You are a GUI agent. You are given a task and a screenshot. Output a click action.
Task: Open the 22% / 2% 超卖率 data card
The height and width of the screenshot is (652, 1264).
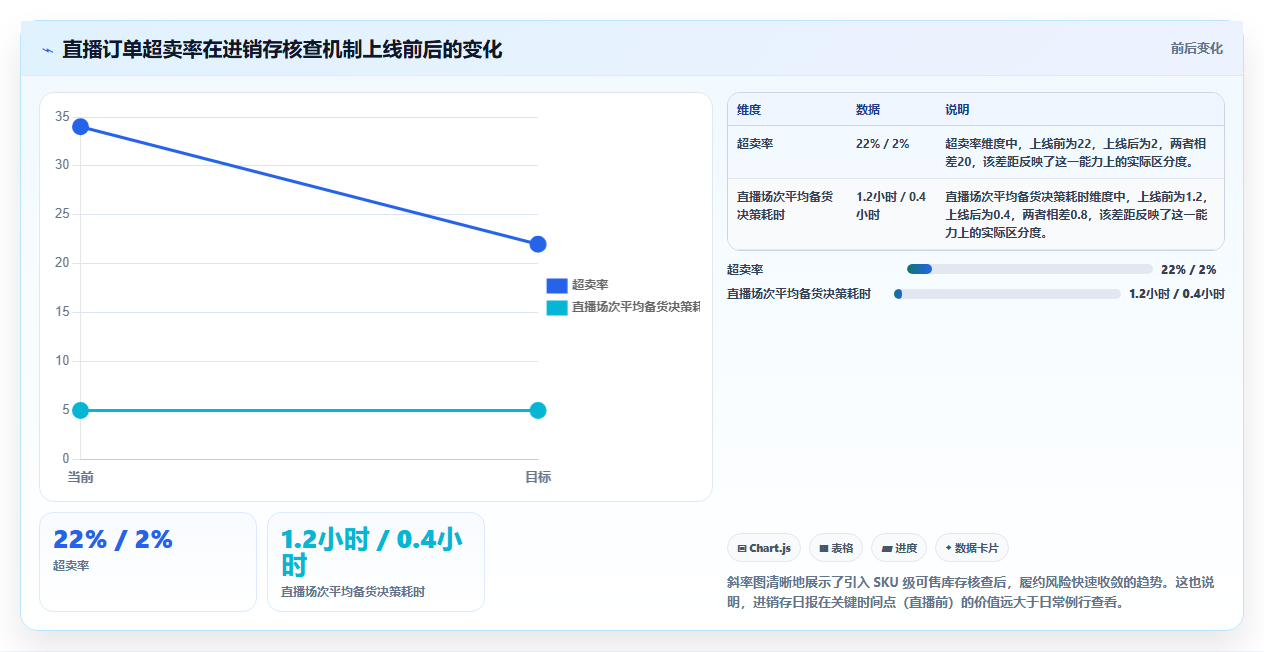148,561
